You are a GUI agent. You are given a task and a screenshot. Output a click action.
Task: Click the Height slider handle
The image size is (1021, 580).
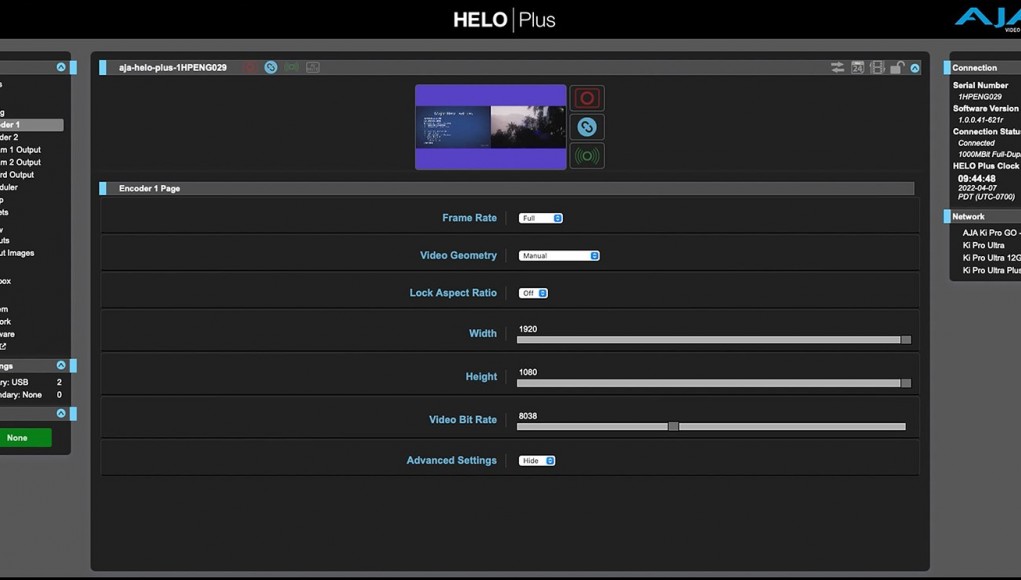coord(906,383)
